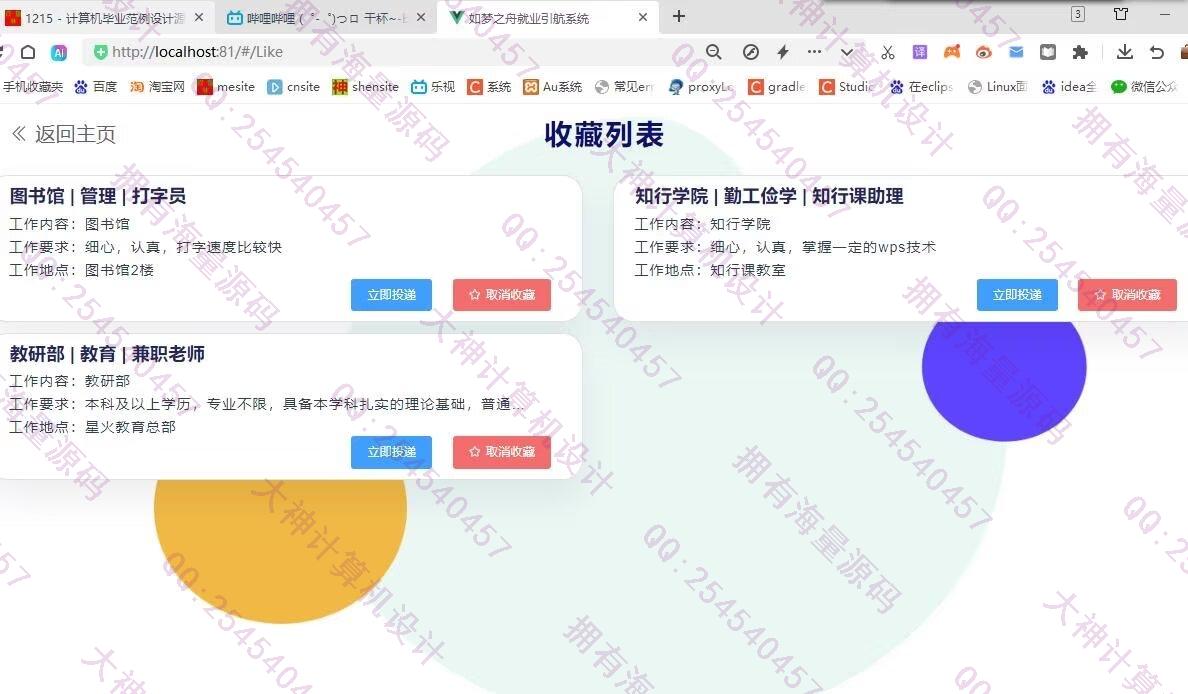Click the requirement text mentioning wps技术
1188x694 pixels.
(x=785, y=247)
